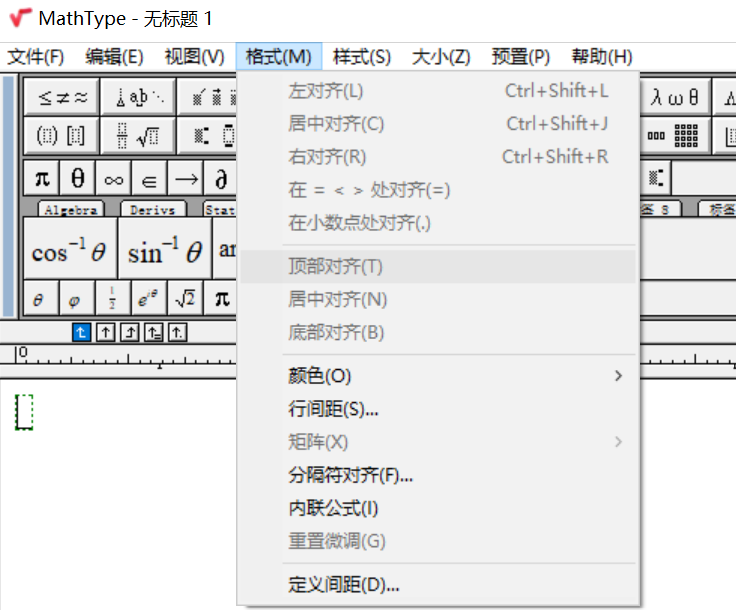Expand the 颜色(O) submenu

[x=438, y=376]
